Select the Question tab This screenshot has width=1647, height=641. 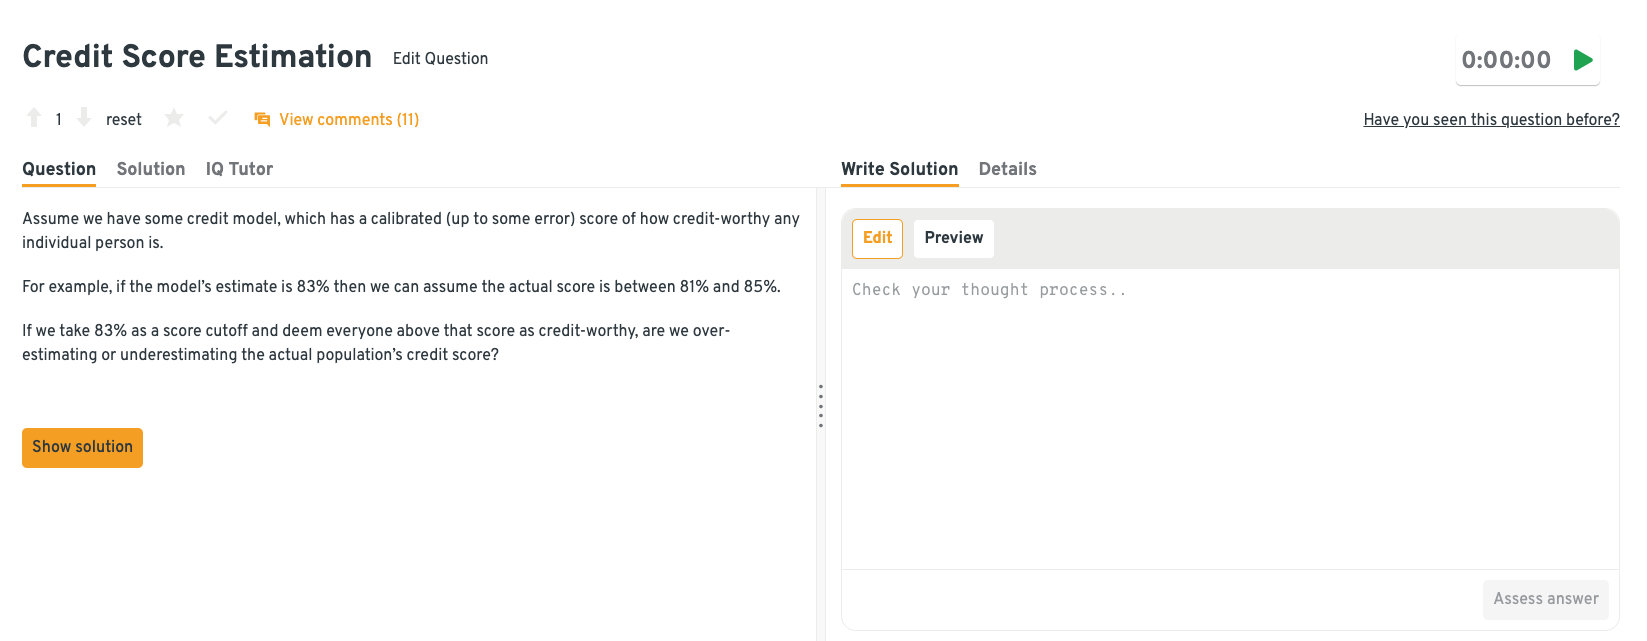[x=59, y=169]
